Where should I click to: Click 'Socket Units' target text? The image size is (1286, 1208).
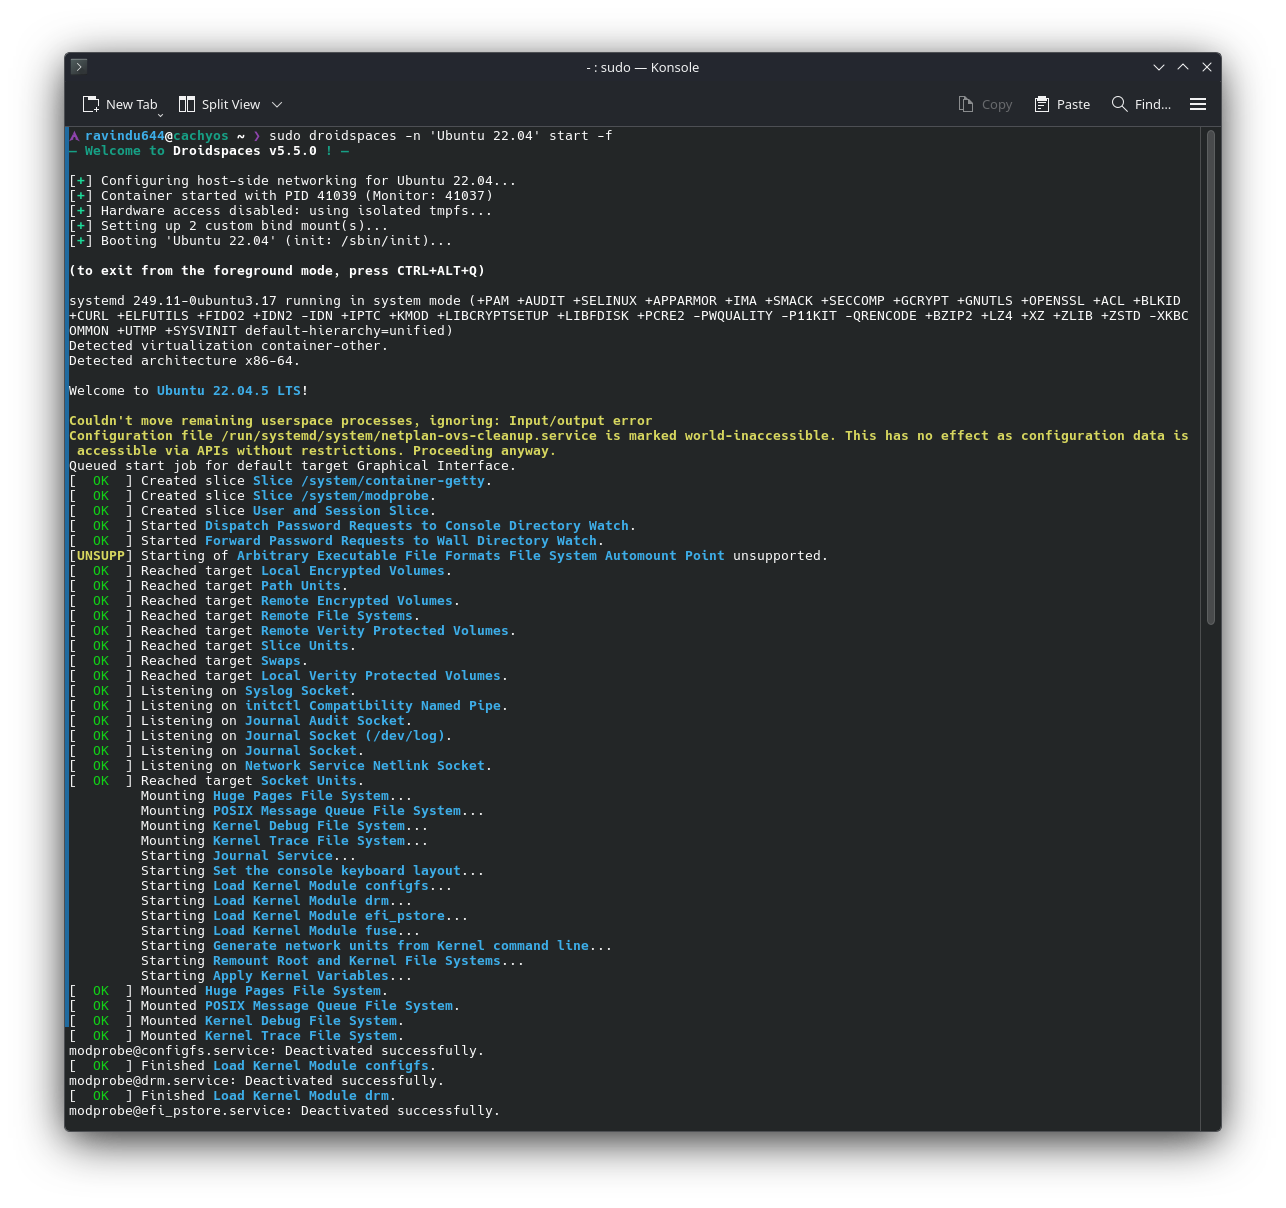[309, 781]
